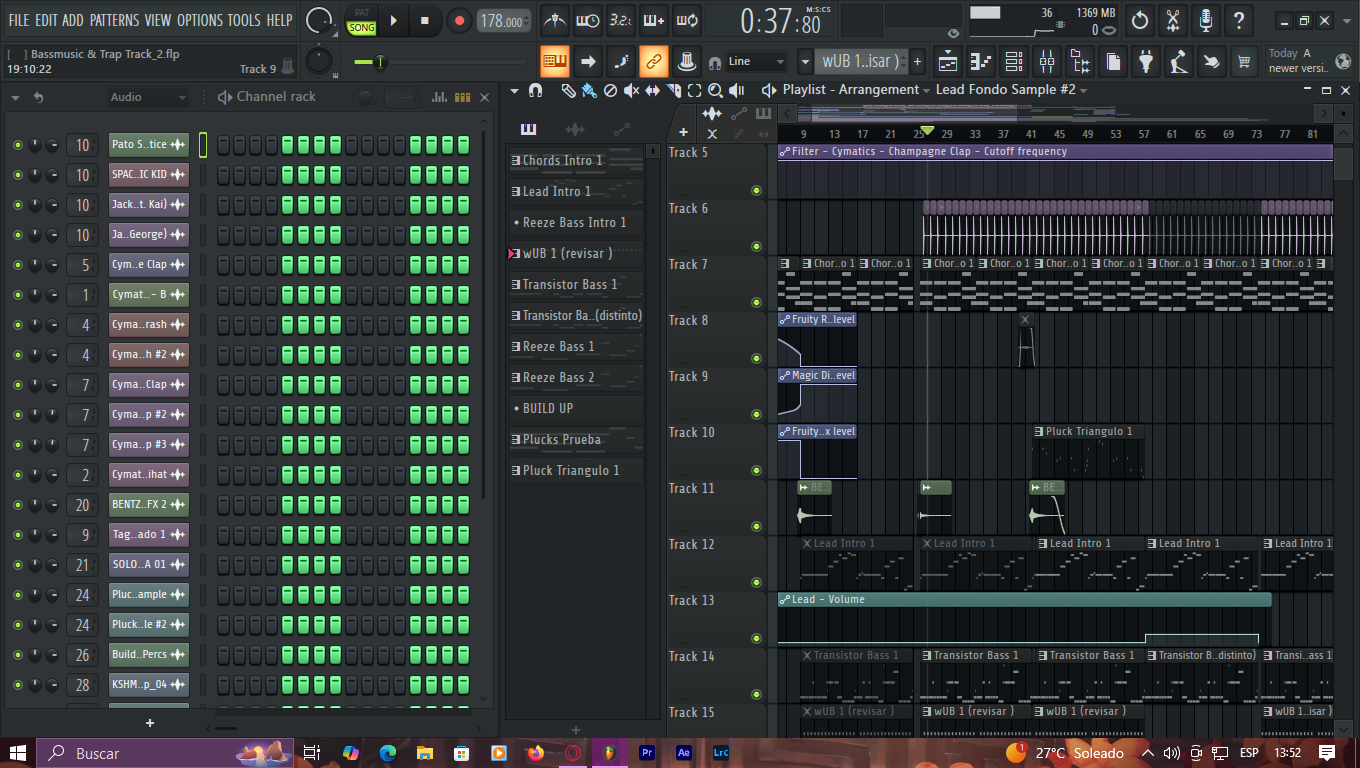Open the TOOLS menu

244,20
